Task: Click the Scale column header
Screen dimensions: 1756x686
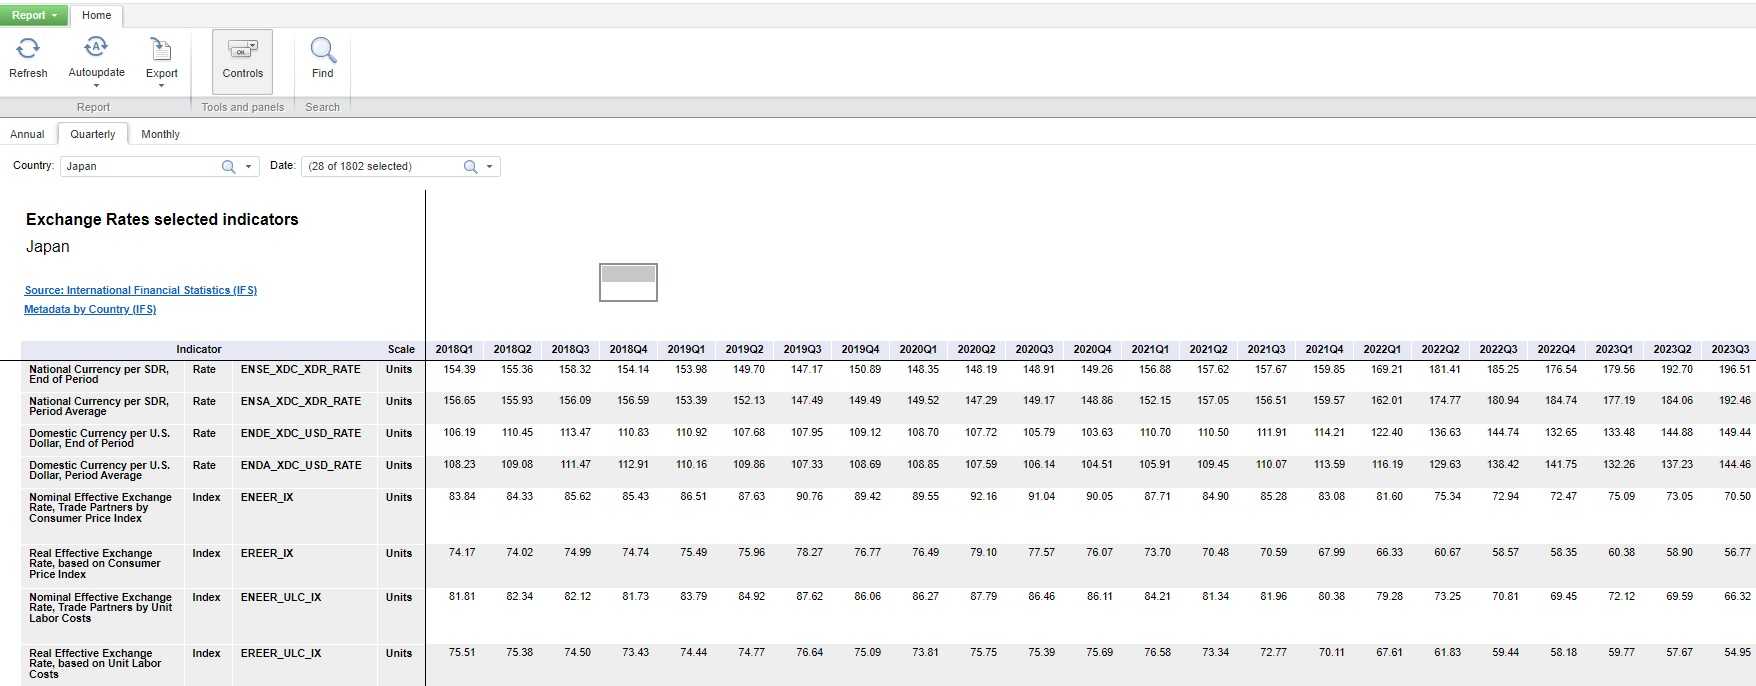Action: click(401, 349)
